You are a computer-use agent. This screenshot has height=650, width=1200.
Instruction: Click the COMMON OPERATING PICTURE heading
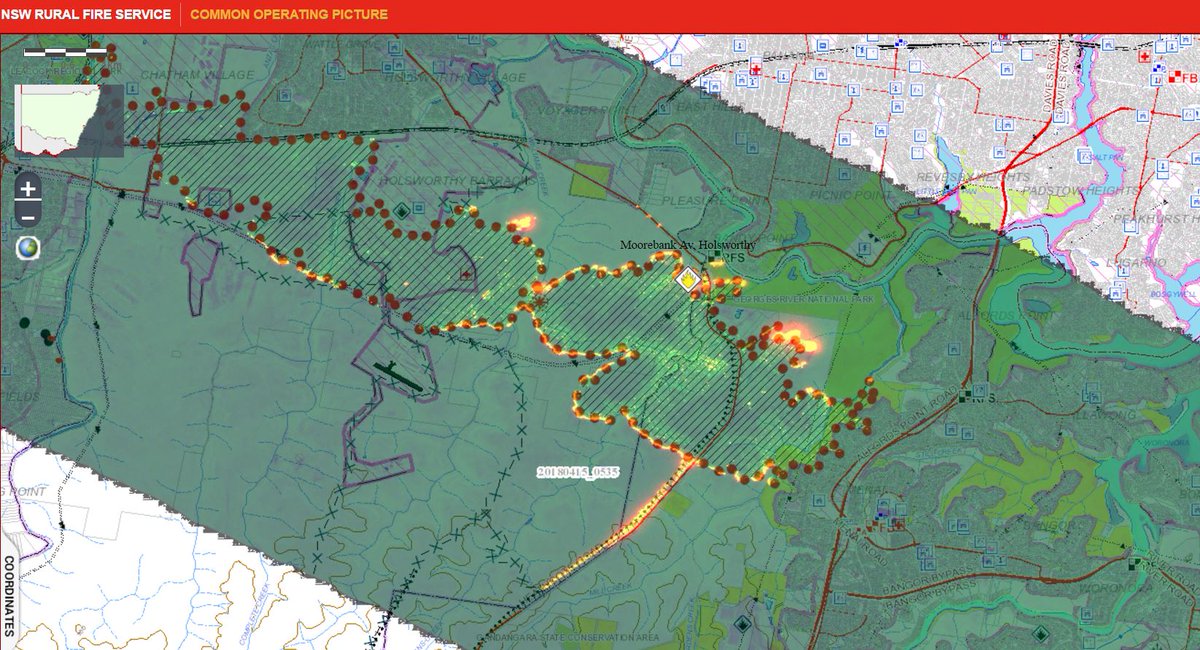(289, 15)
